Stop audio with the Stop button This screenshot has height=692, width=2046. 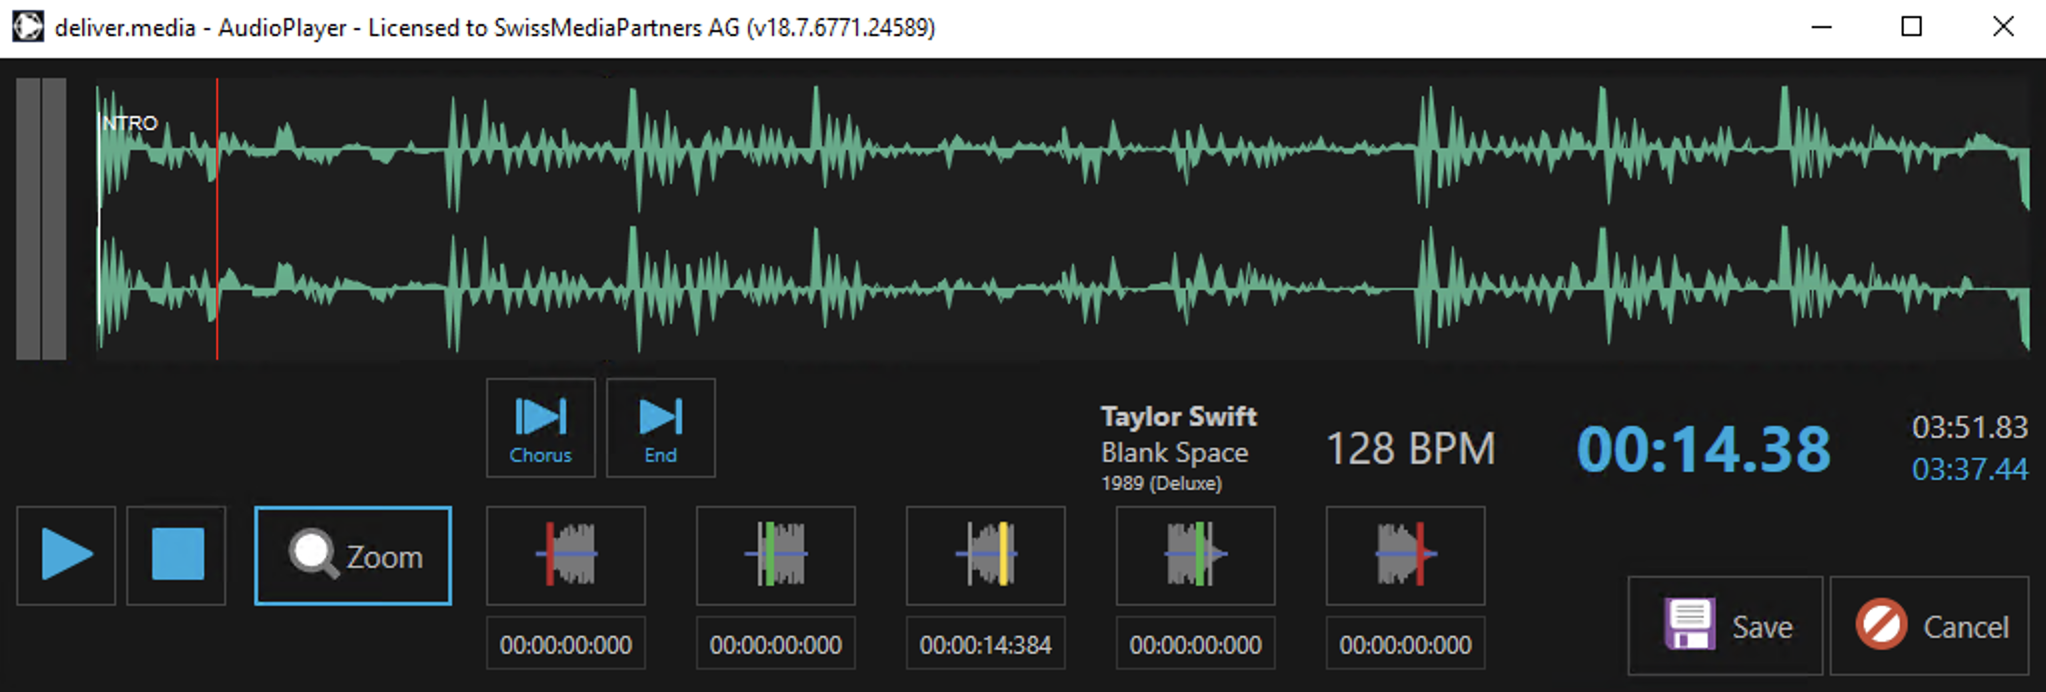click(177, 555)
